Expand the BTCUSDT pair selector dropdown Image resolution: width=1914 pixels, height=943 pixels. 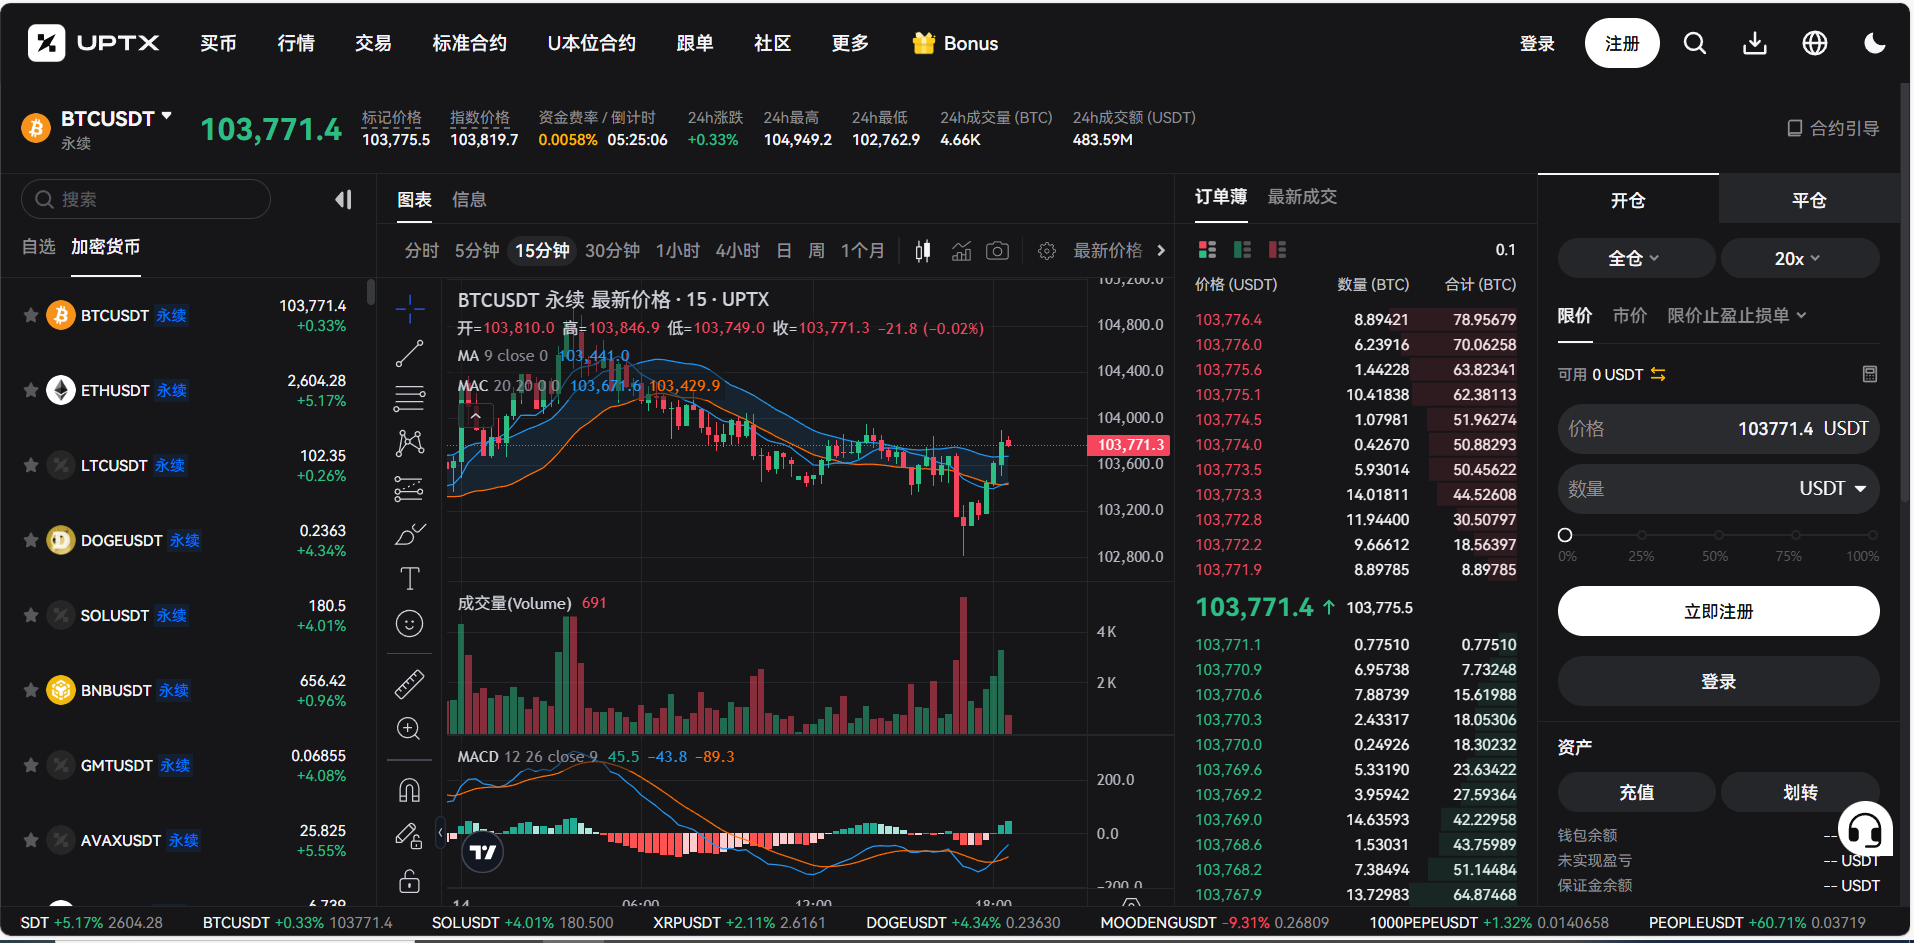coord(166,116)
